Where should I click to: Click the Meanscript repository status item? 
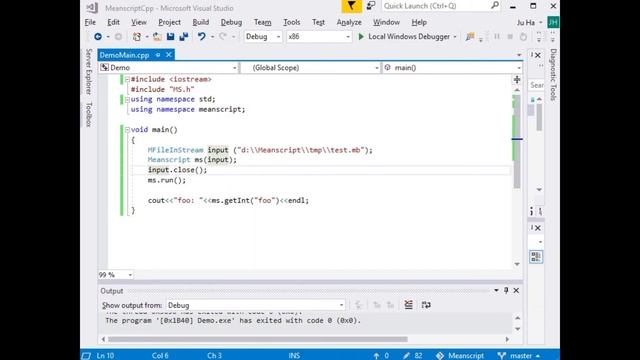(x=460, y=356)
